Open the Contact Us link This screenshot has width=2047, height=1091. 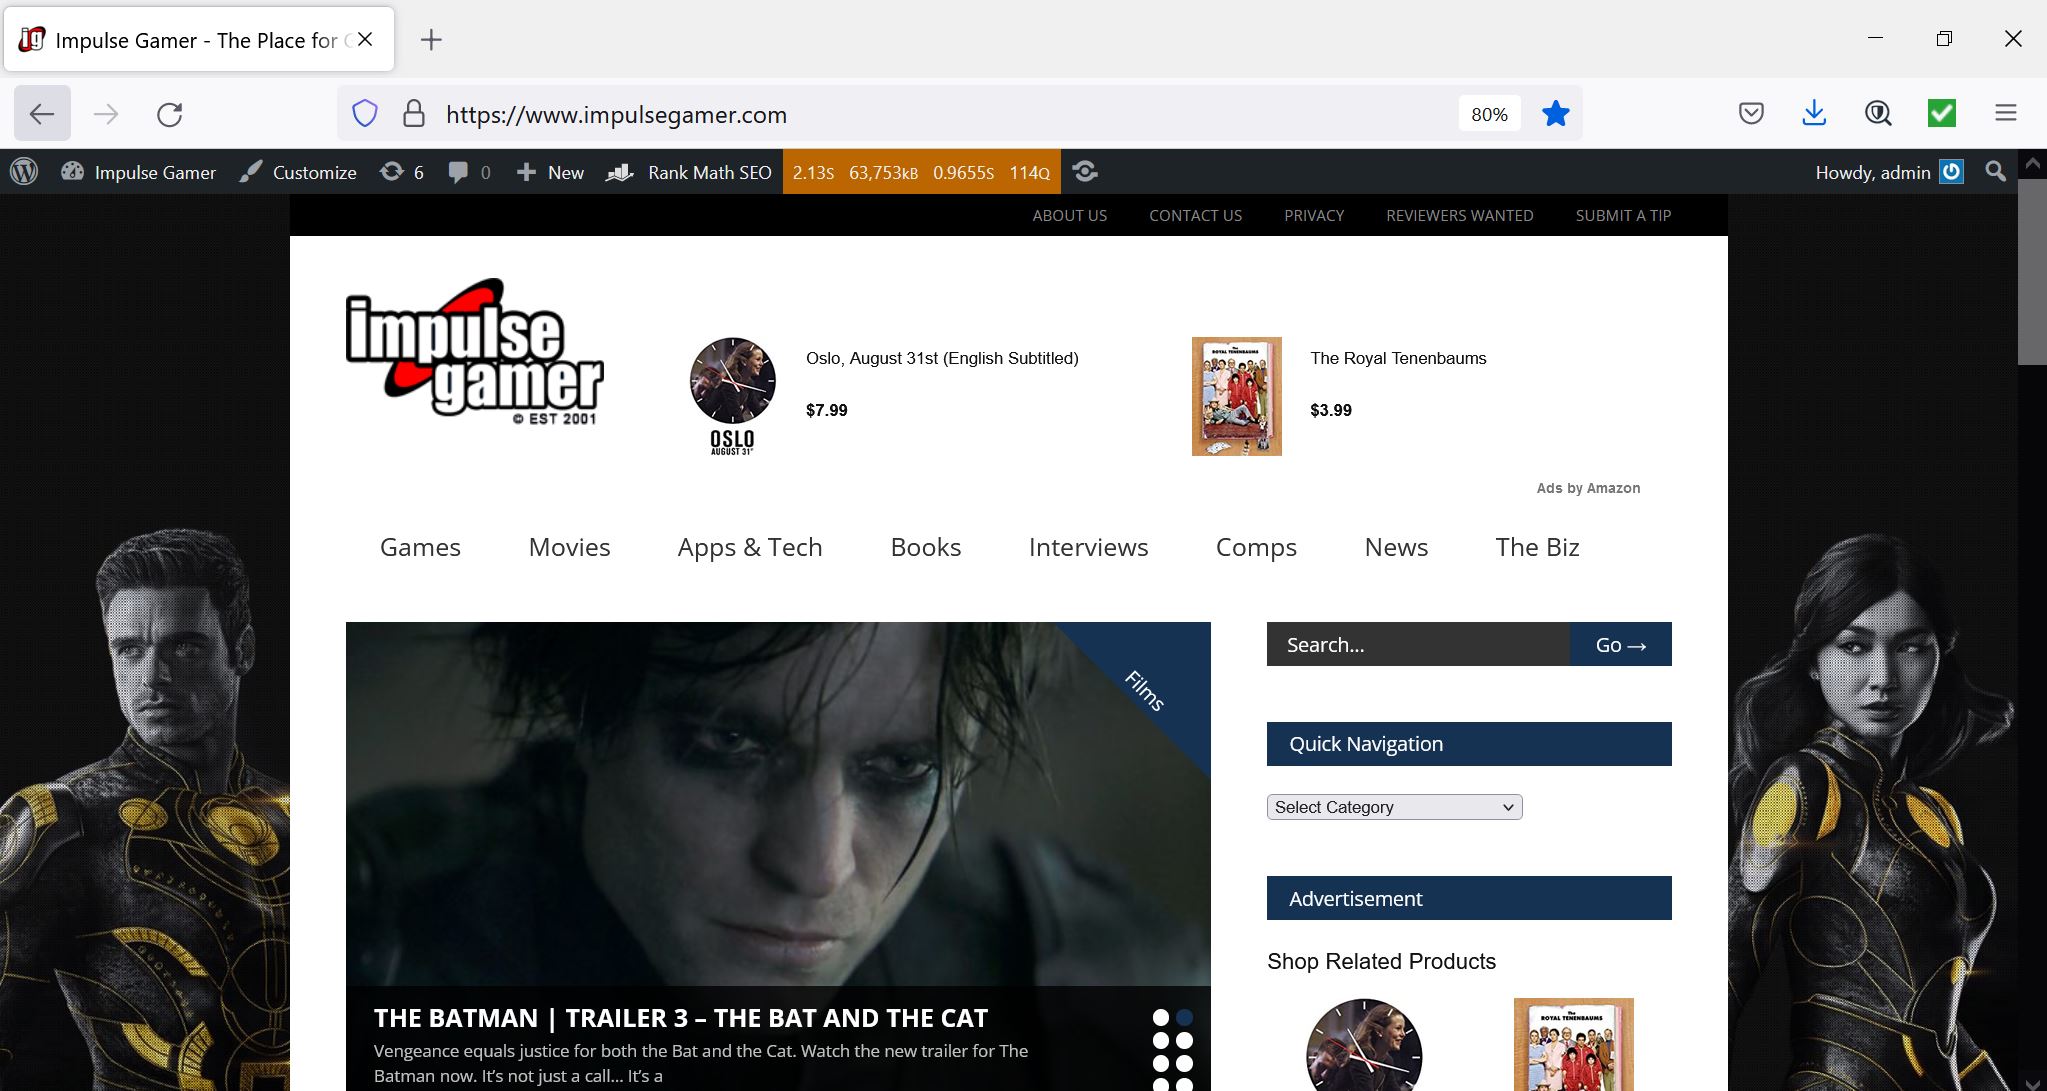[1195, 215]
